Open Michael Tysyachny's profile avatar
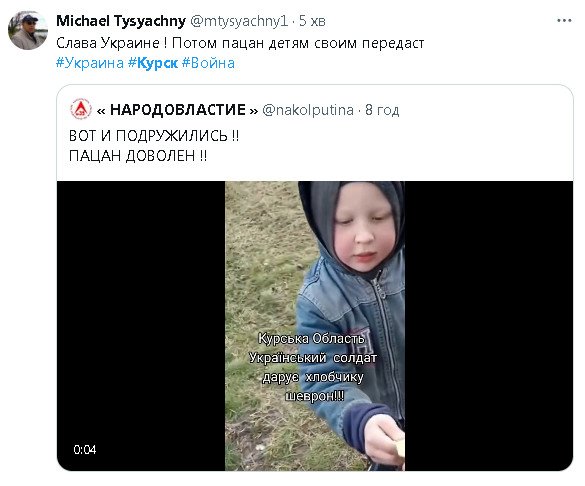This screenshot has height=486, width=585. point(28,30)
